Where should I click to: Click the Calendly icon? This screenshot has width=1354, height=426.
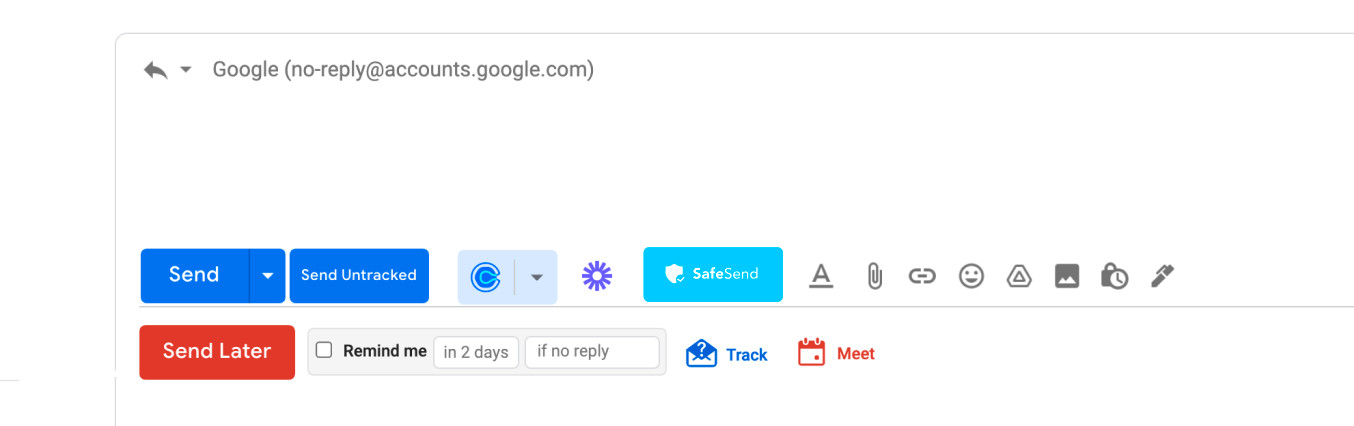(x=486, y=277)
